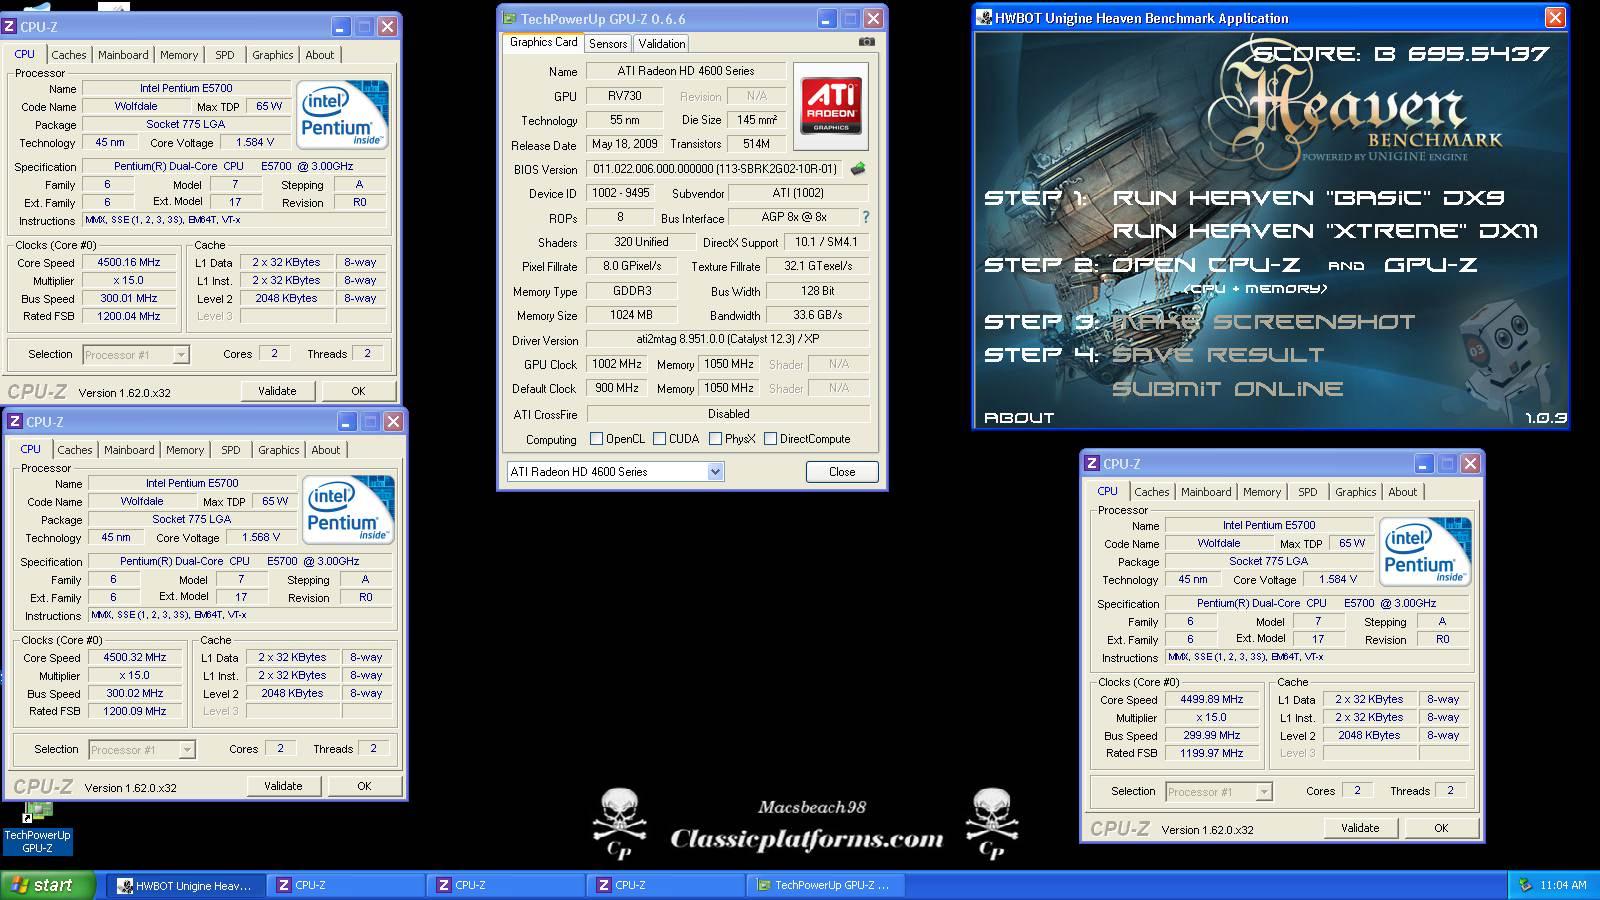Click Bandwidth 33.6 GB/s field
The width and height of the screenshot is (1600, 900).
pyautogui.click(x=818, y=315)
